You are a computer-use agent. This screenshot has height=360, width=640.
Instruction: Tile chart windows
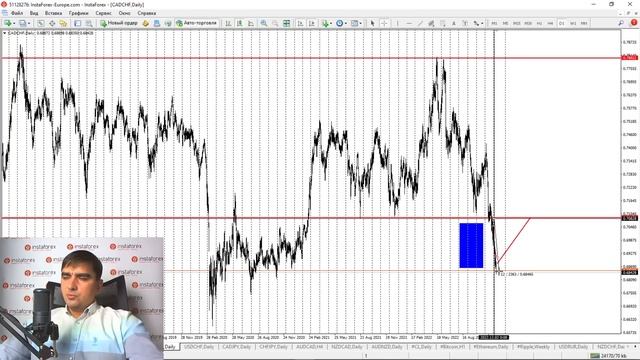click(287, 23)
